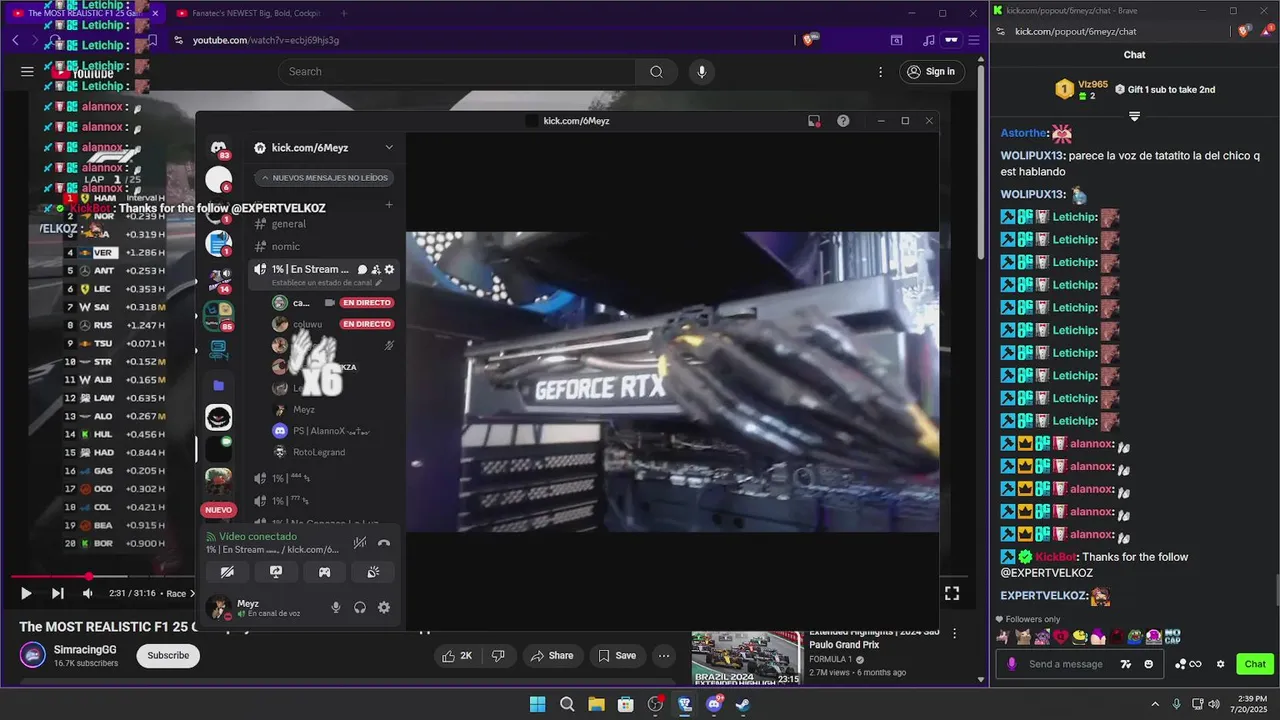Open YouTube settings three-dot menu
The height and width of the screenshot is (720, 1280).
(880, 71)
